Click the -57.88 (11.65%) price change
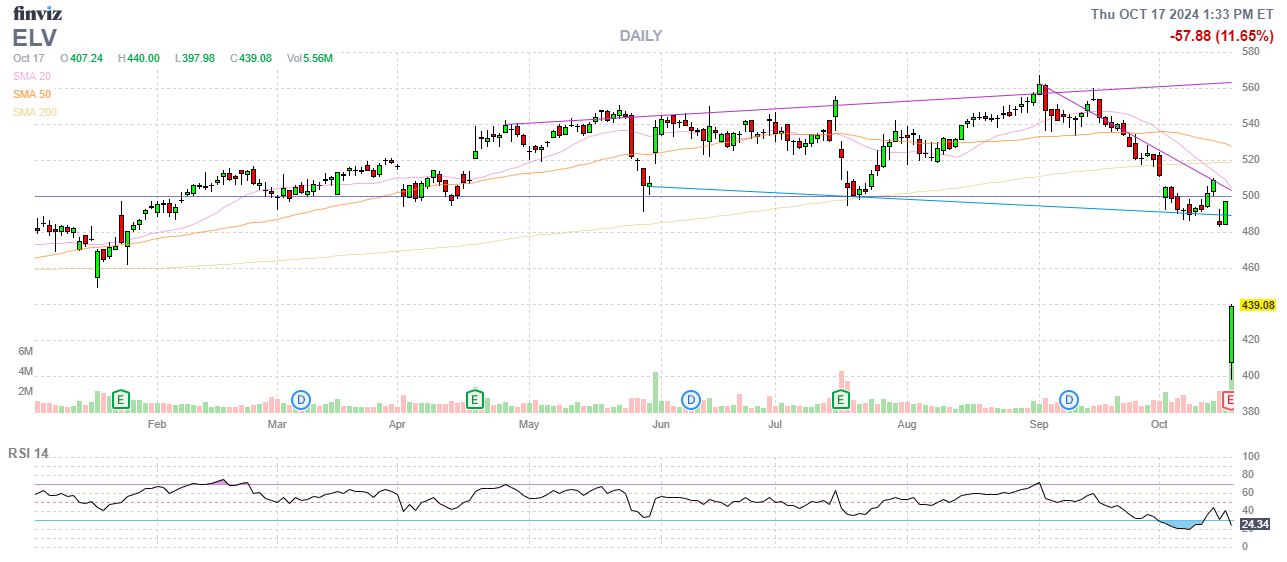The height and width of the screenshot is (562, 1287). 1221,36
